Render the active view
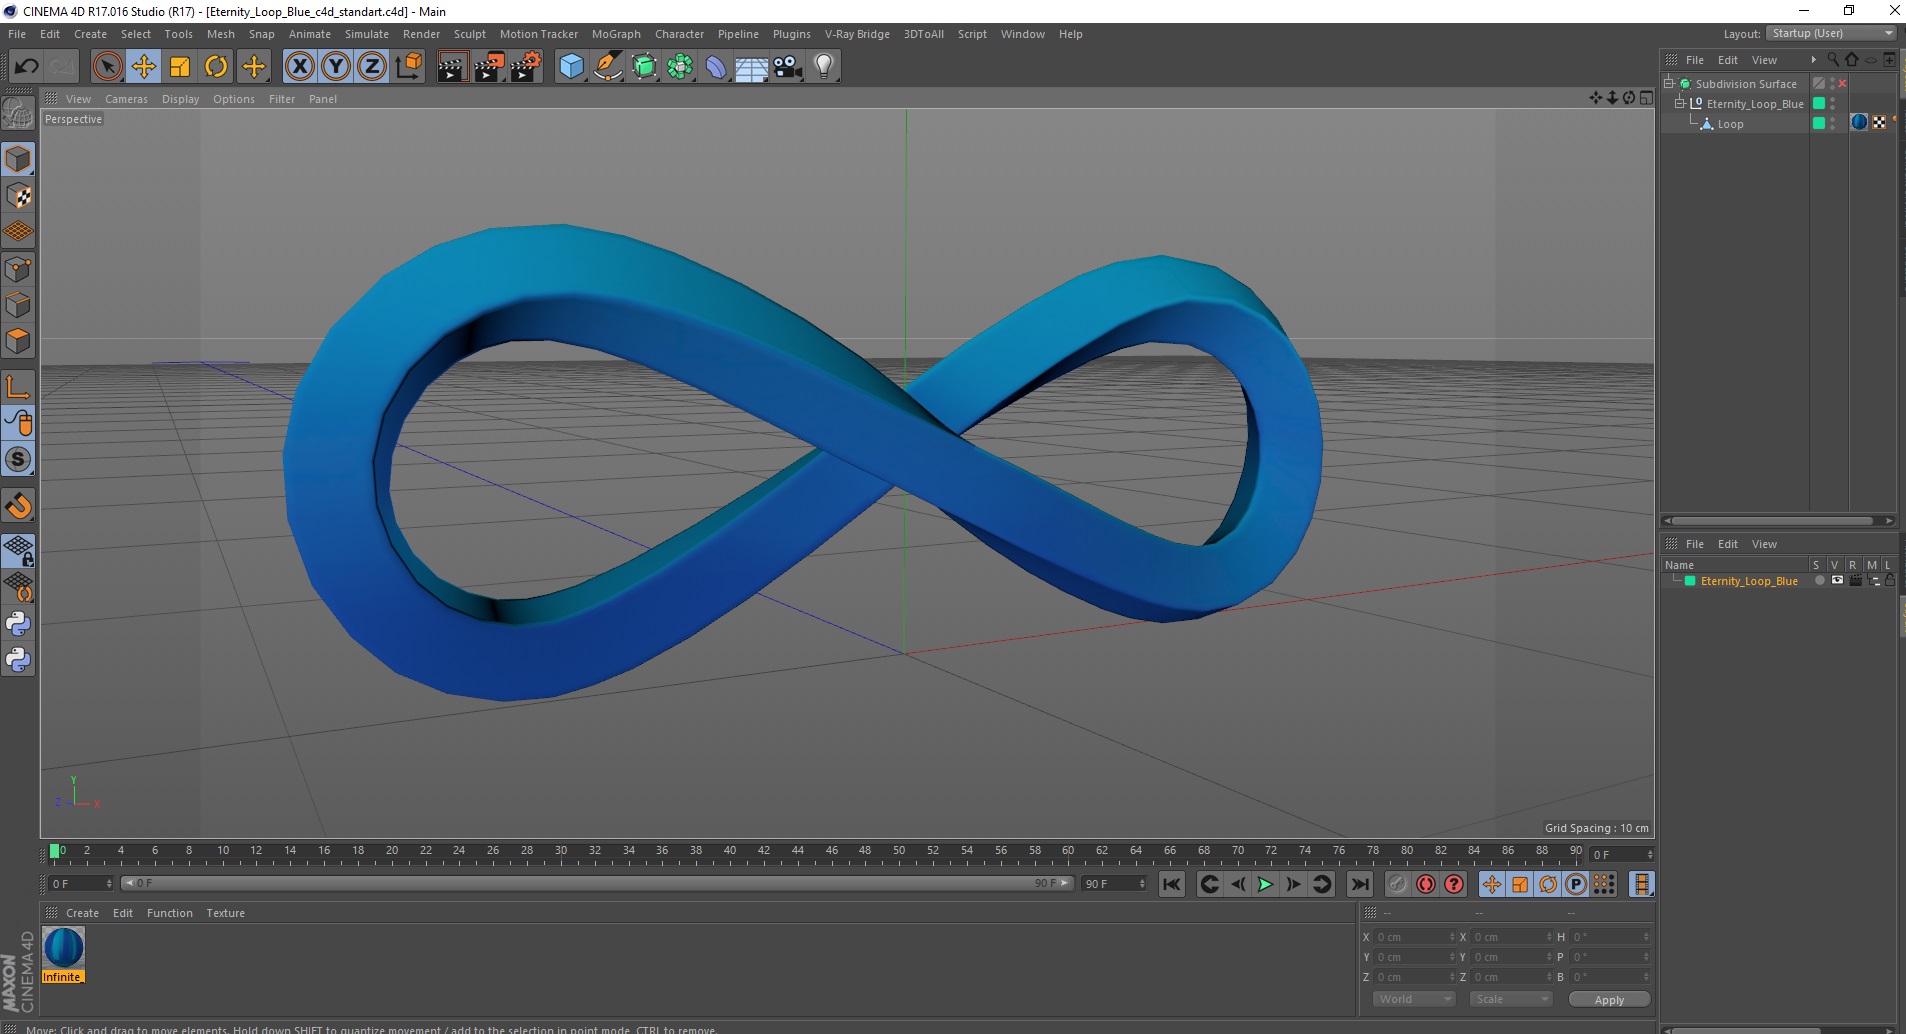 (x=452, y=67)
